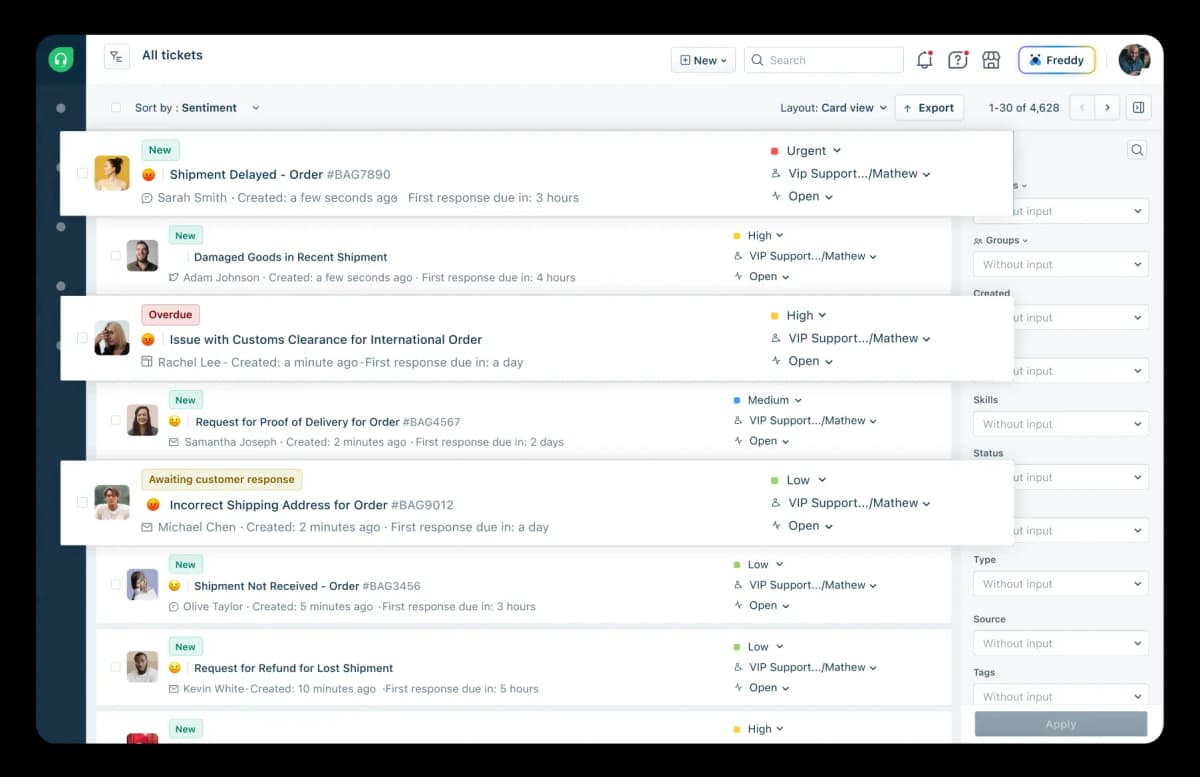Export the ticket list
This screenshot has height=777, width=1200.
pos(929,108)
